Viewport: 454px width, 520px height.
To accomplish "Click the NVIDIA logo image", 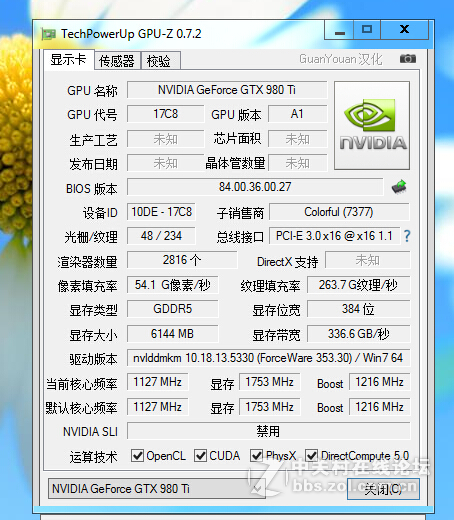I will [x=372, y=125].
